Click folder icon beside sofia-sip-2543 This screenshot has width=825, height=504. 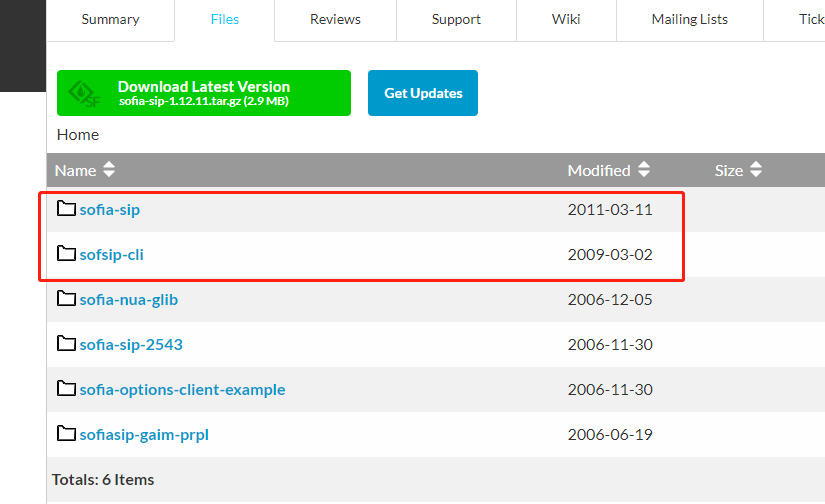click(66, 343)
